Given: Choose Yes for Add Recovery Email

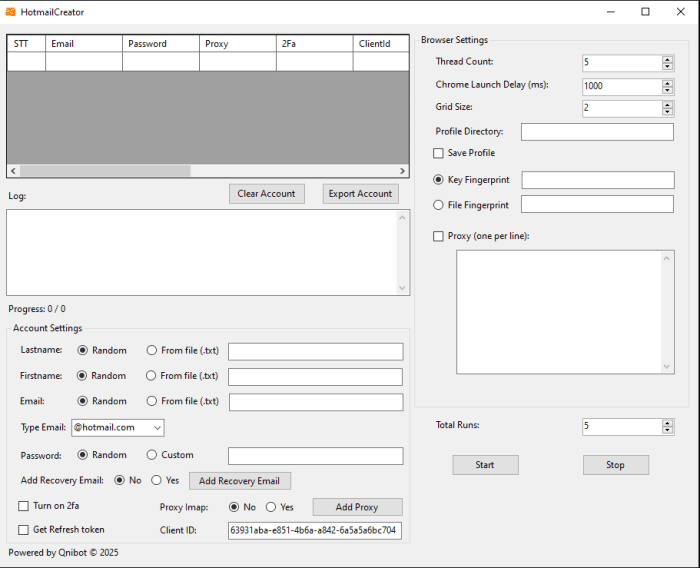Looking at the screenshot, I should coord(156,480).
